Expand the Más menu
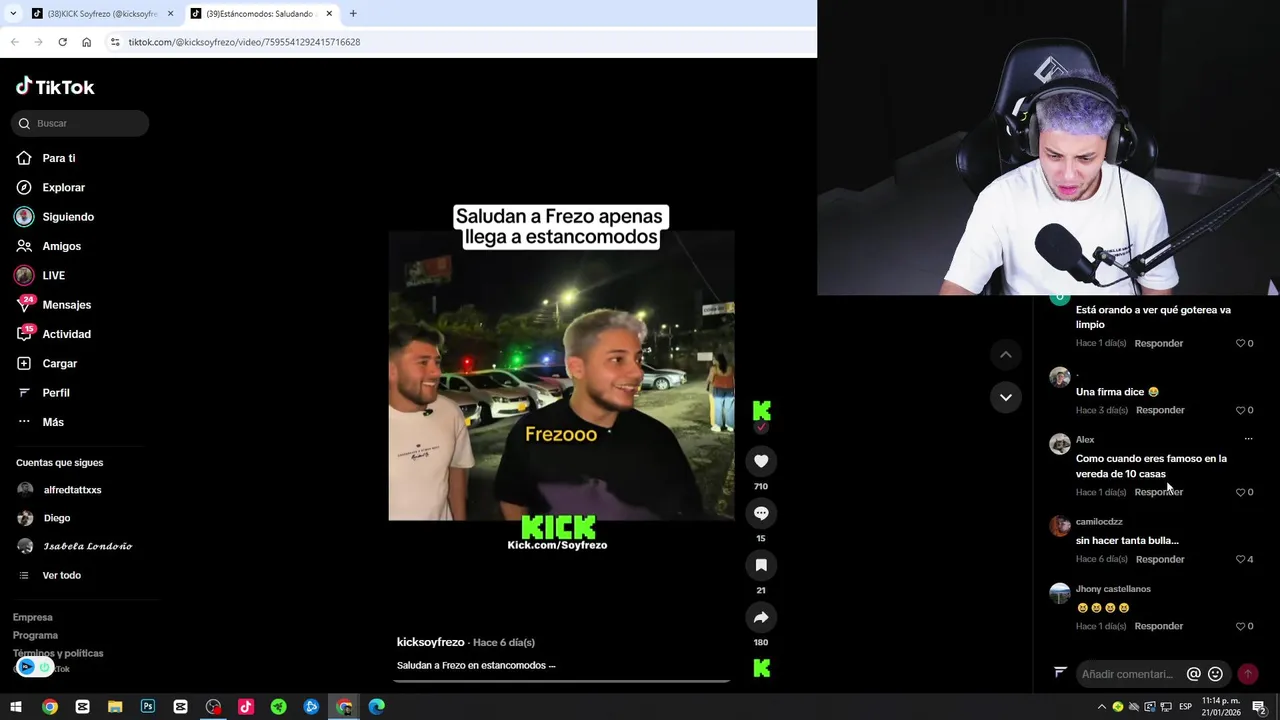Viewport: 1280px width, 720px height. 40,422
